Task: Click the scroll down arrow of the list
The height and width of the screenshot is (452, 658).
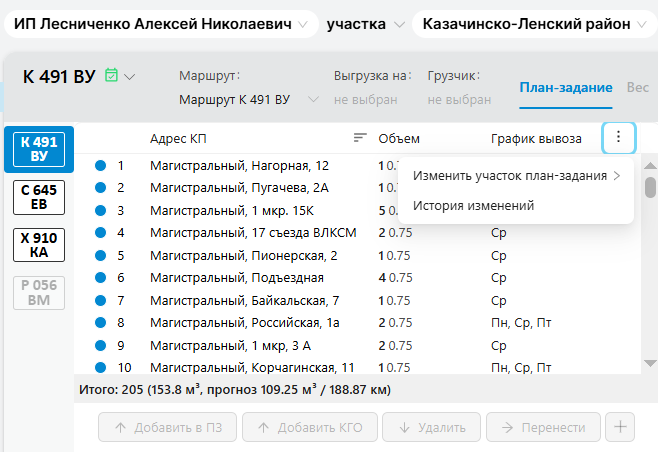Action: (650, 364)
